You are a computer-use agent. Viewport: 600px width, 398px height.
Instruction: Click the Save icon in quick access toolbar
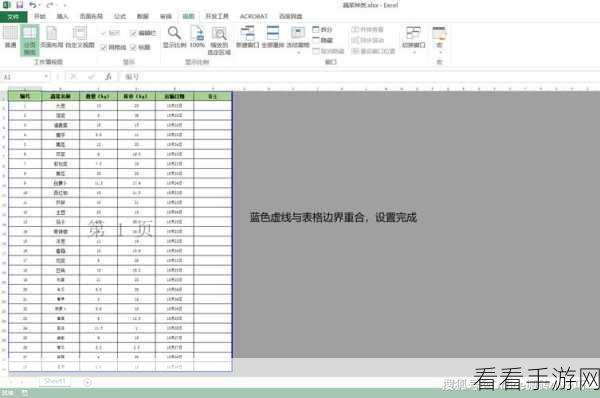(19, 5)
